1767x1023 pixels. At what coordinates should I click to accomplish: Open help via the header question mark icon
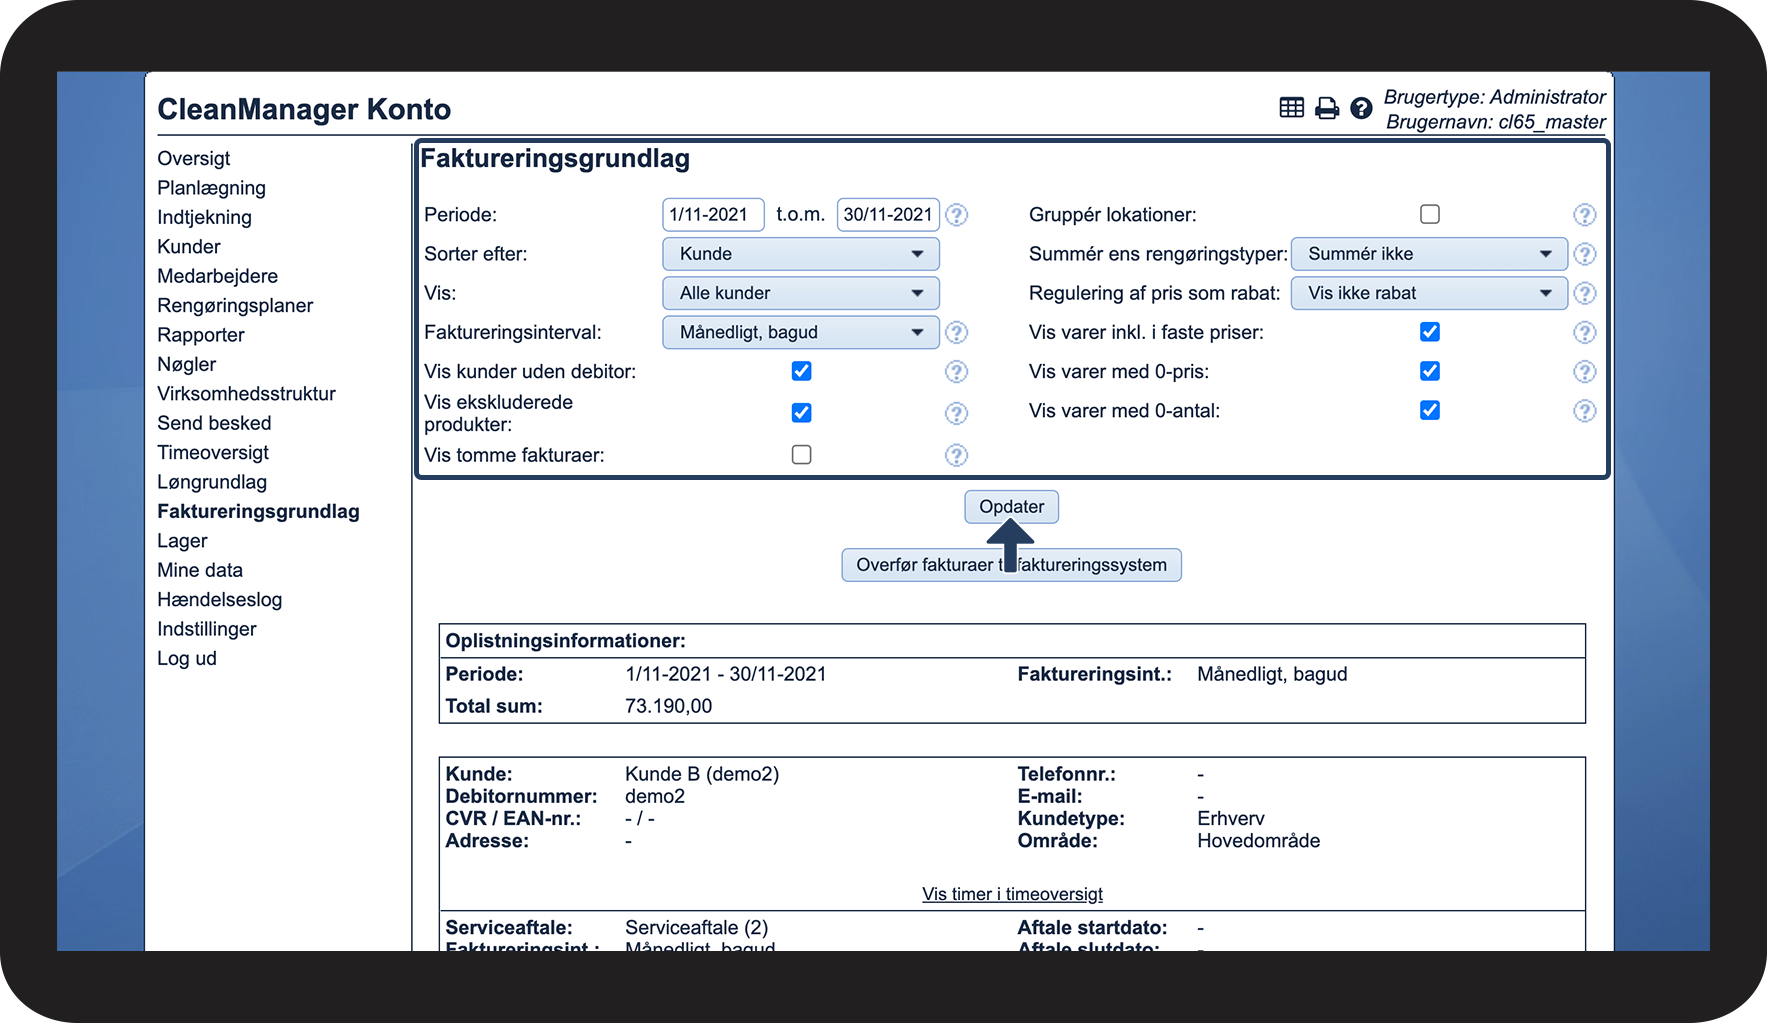[1361, 108]
